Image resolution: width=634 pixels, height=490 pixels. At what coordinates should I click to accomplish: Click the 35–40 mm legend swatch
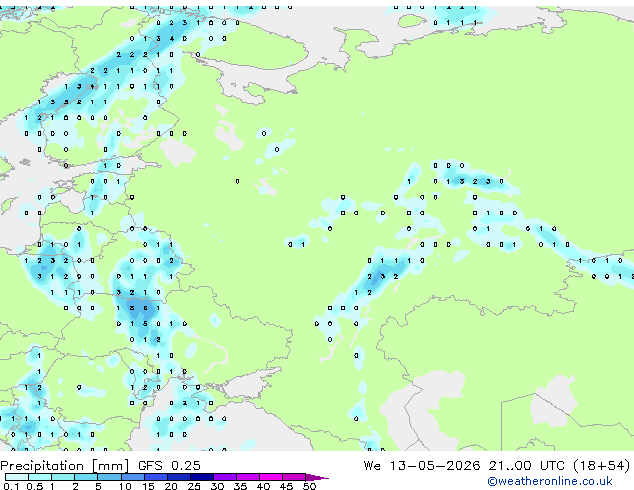click(x=247, y=477)
